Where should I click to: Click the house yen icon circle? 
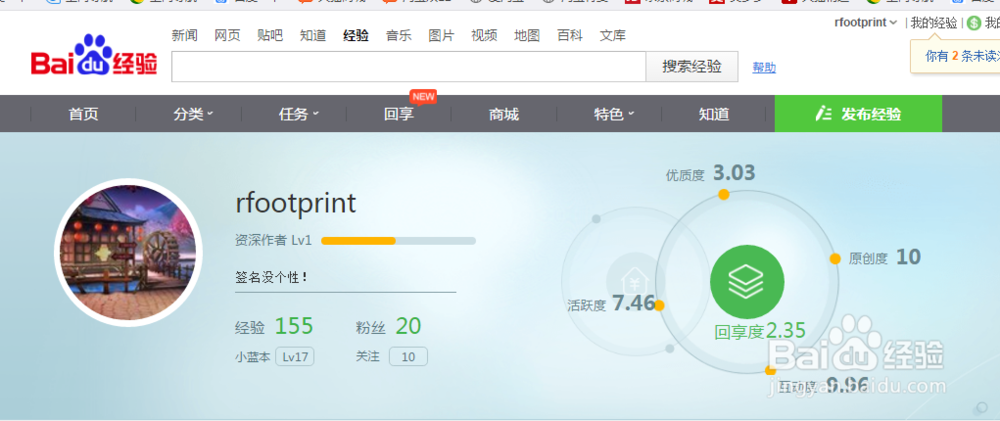coord(635,281)
